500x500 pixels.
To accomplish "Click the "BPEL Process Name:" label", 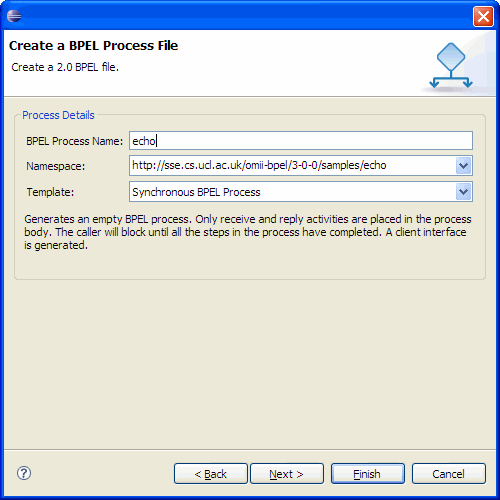I will pos(75,141).
